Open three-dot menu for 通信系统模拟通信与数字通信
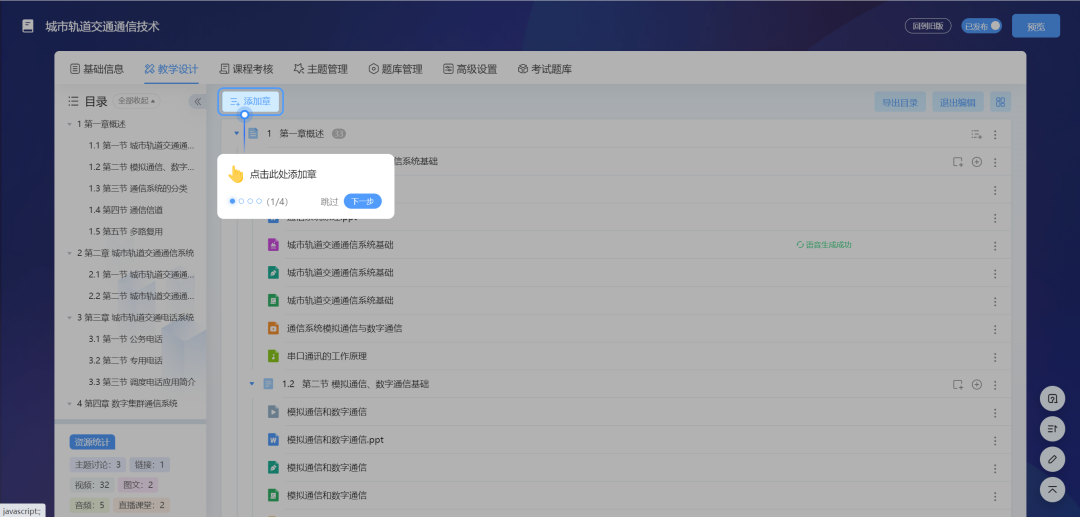Screen dimensions: 1080x517 click(995, 329)
